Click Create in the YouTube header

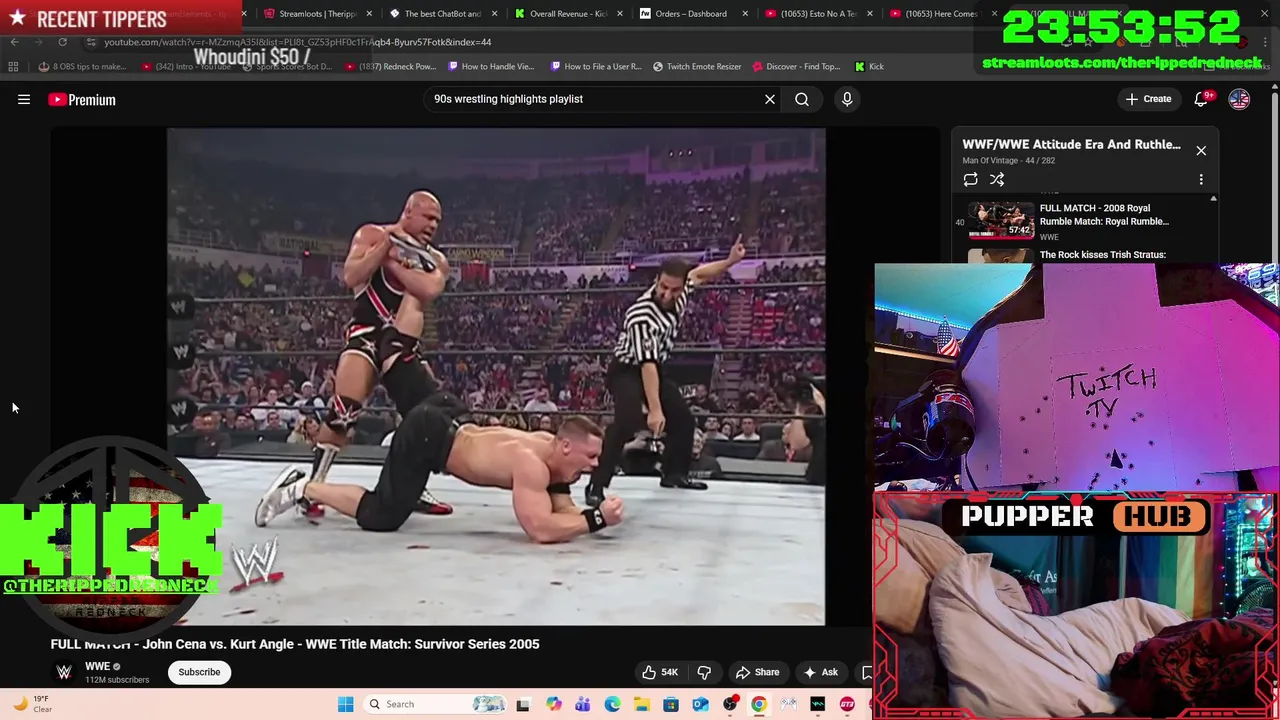(x=1148, y=99)
